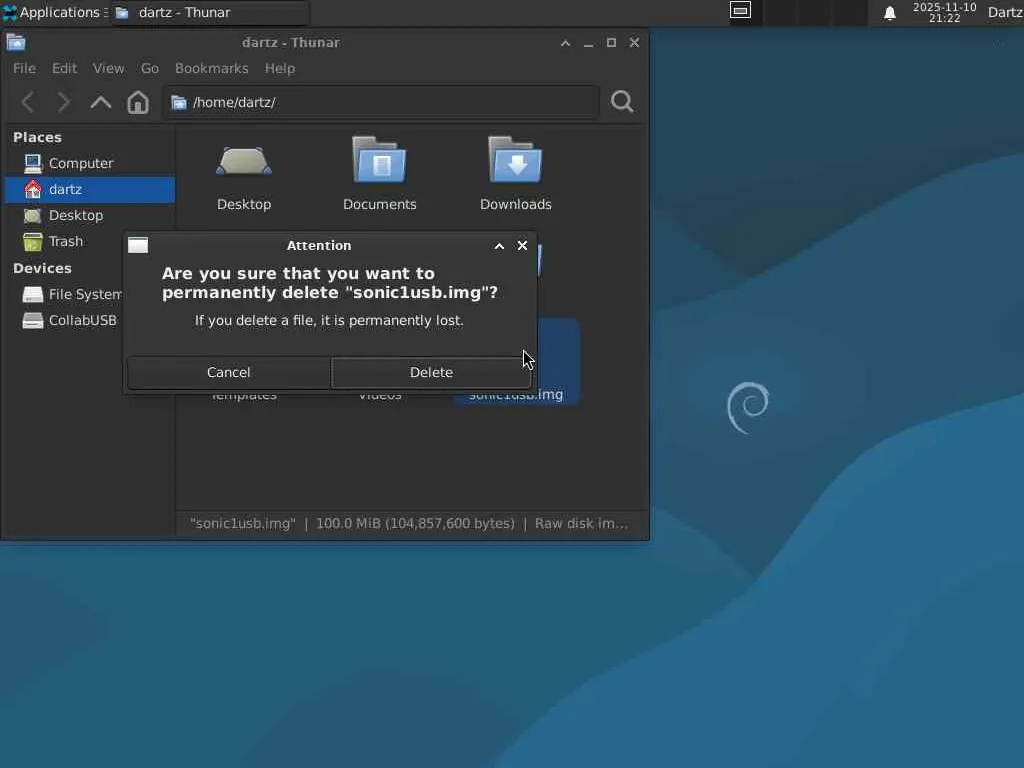Click the Places heading in sidebar

point(37,137)
